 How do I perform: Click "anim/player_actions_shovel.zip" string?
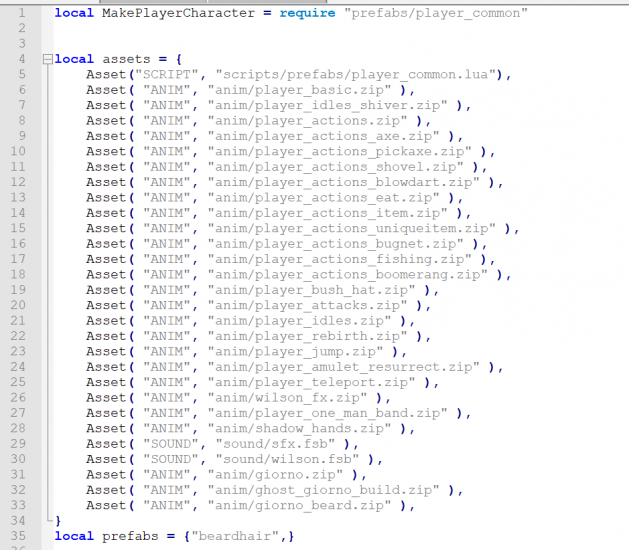[x=335, y=167]
